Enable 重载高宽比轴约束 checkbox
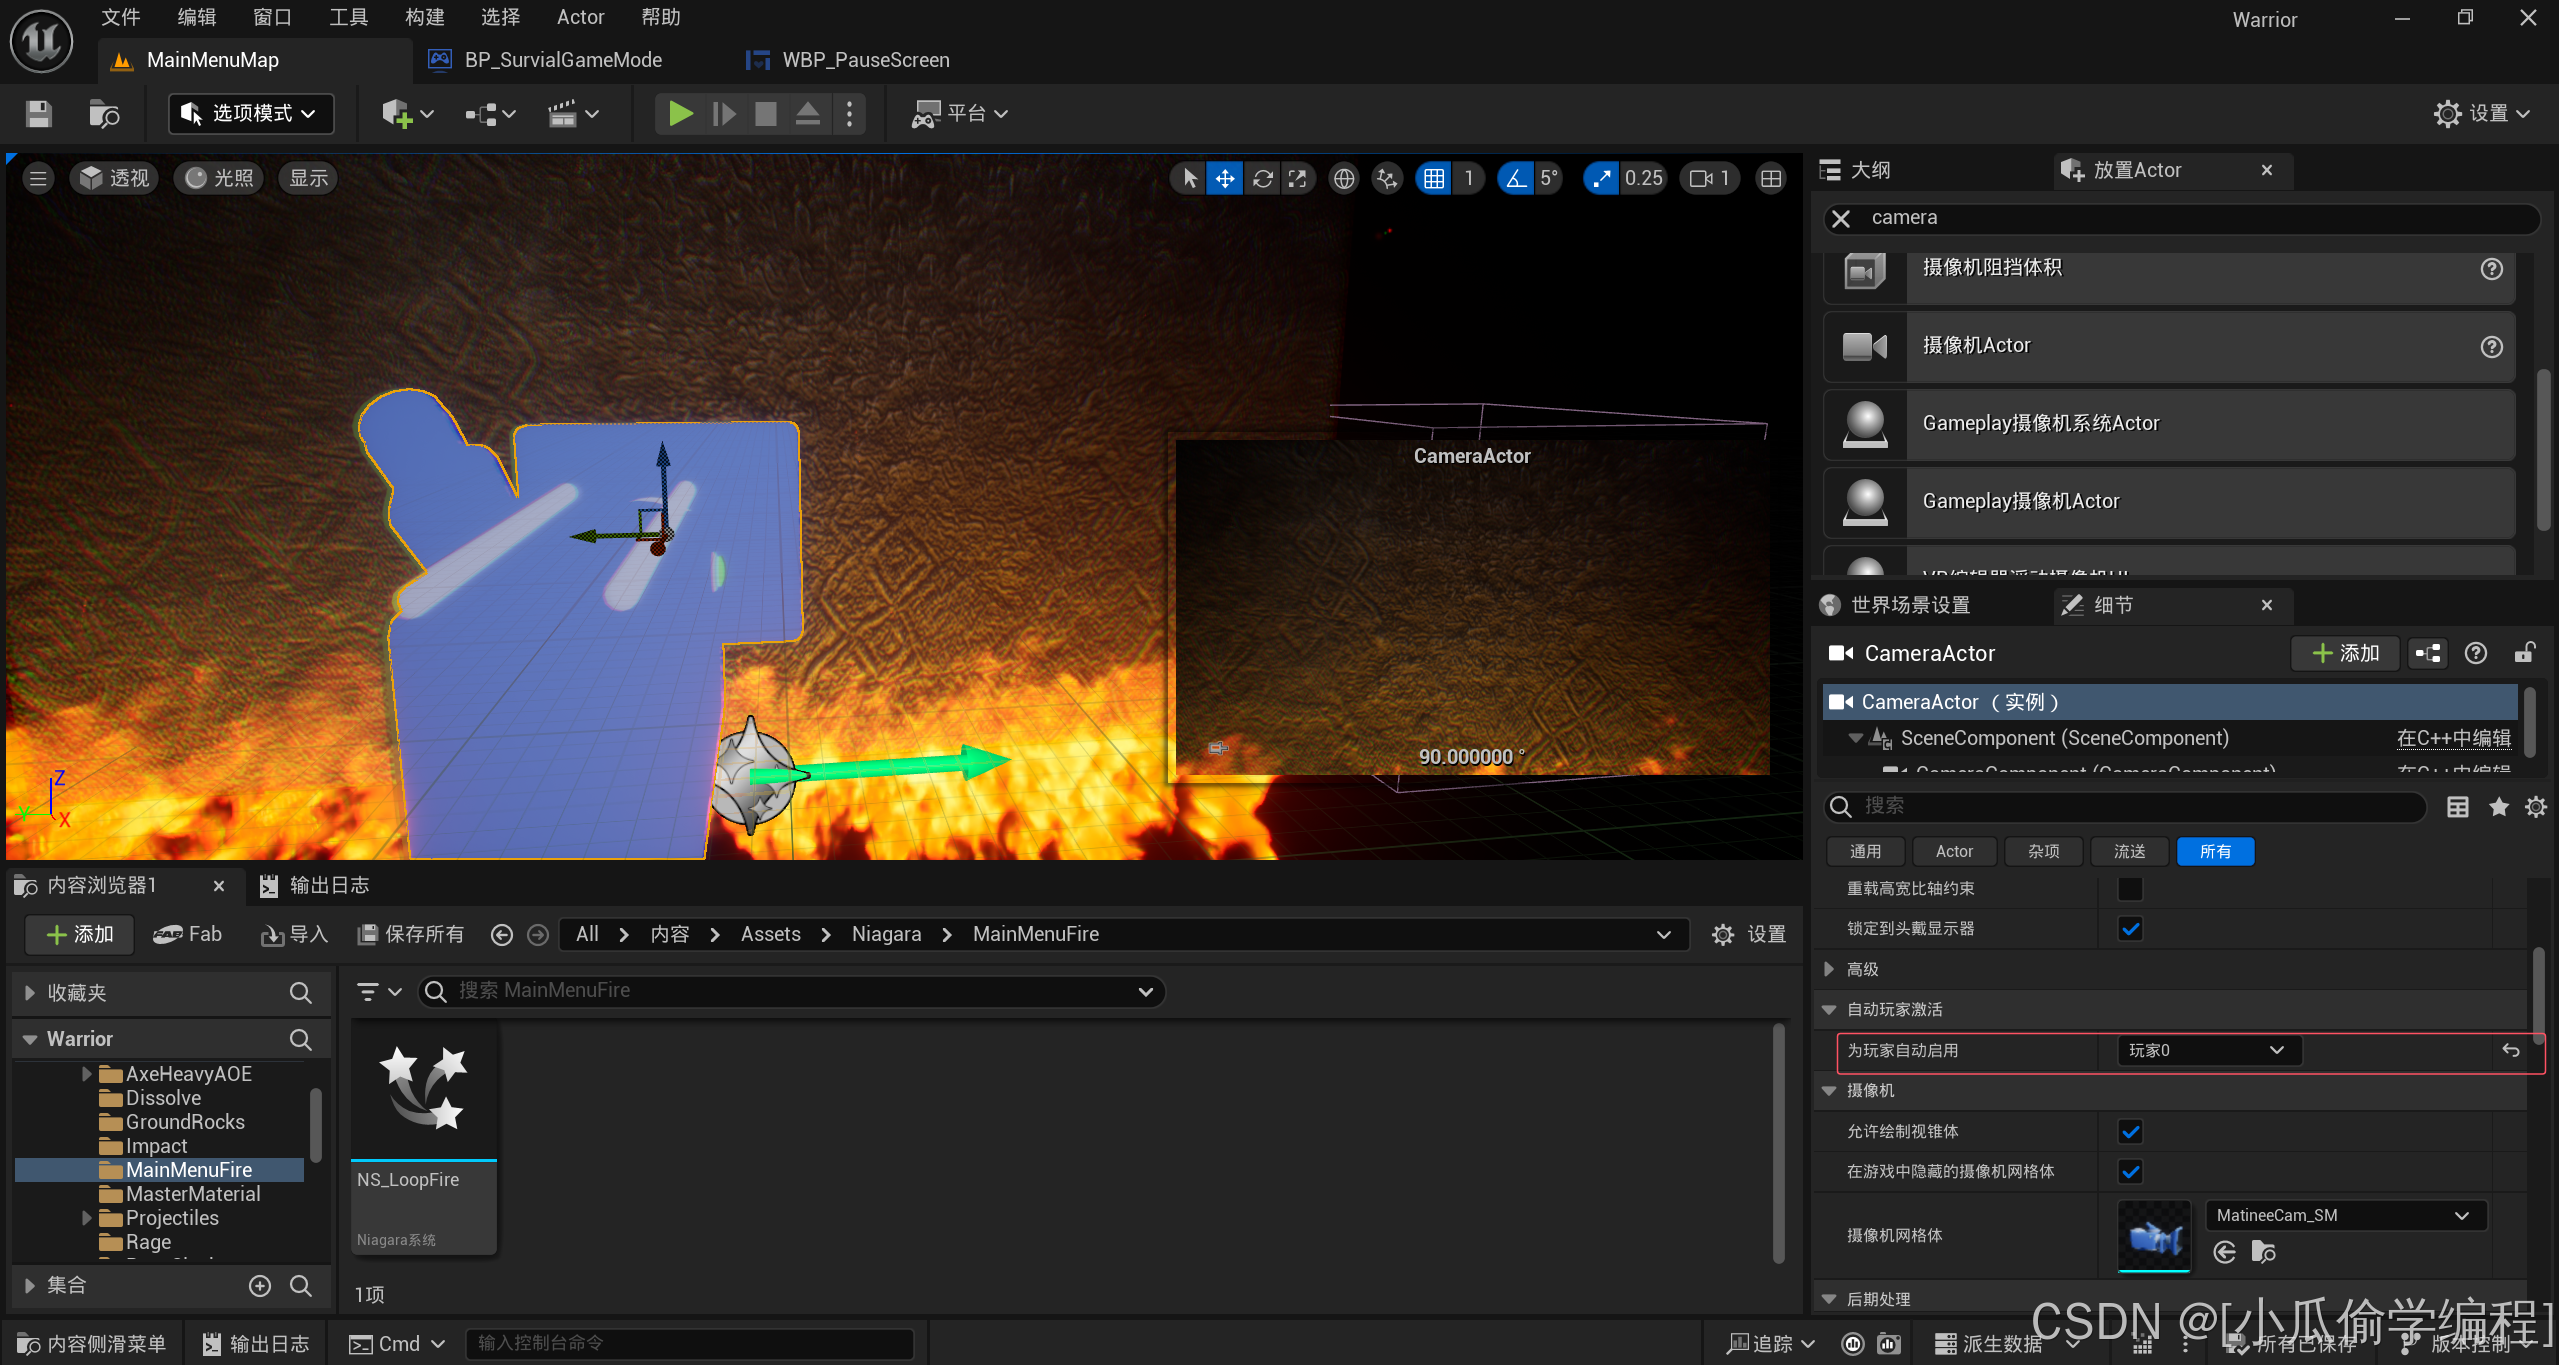Screen dimensions: 2559x1365 click(2130, 889)
